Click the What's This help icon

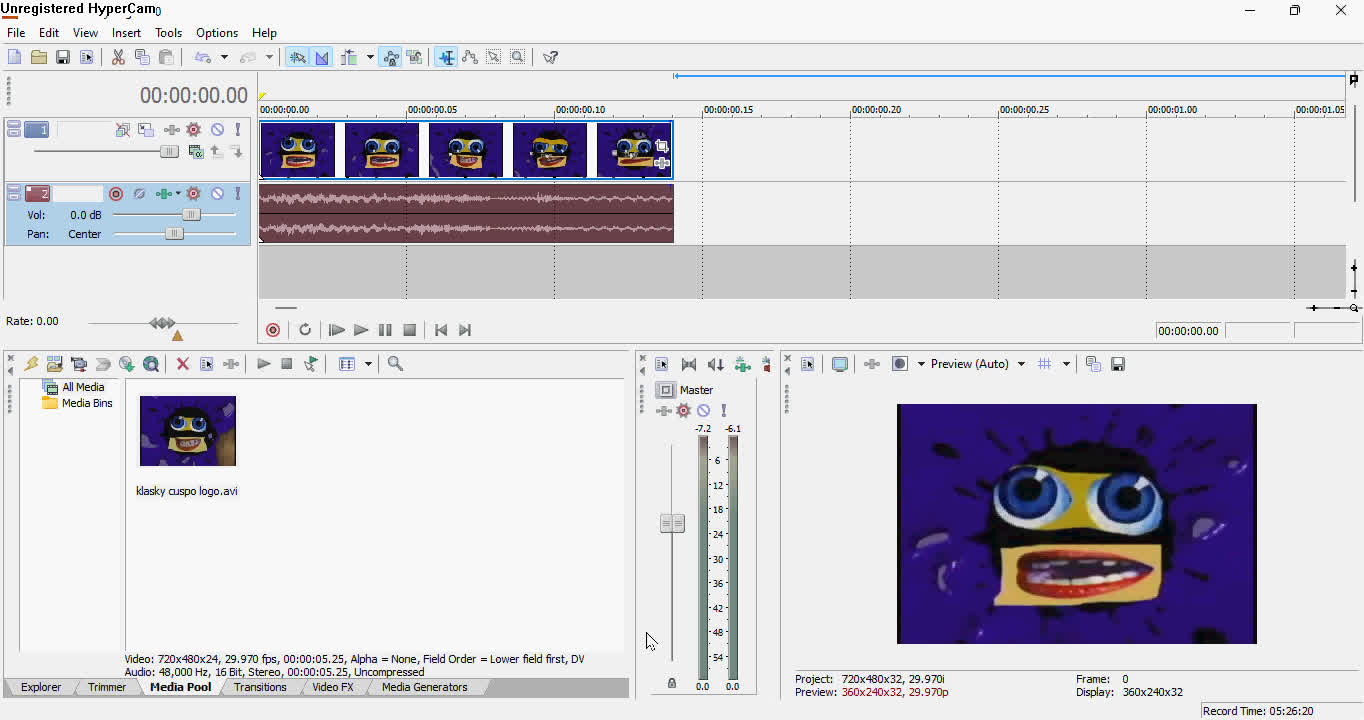(x=550, y=57)
